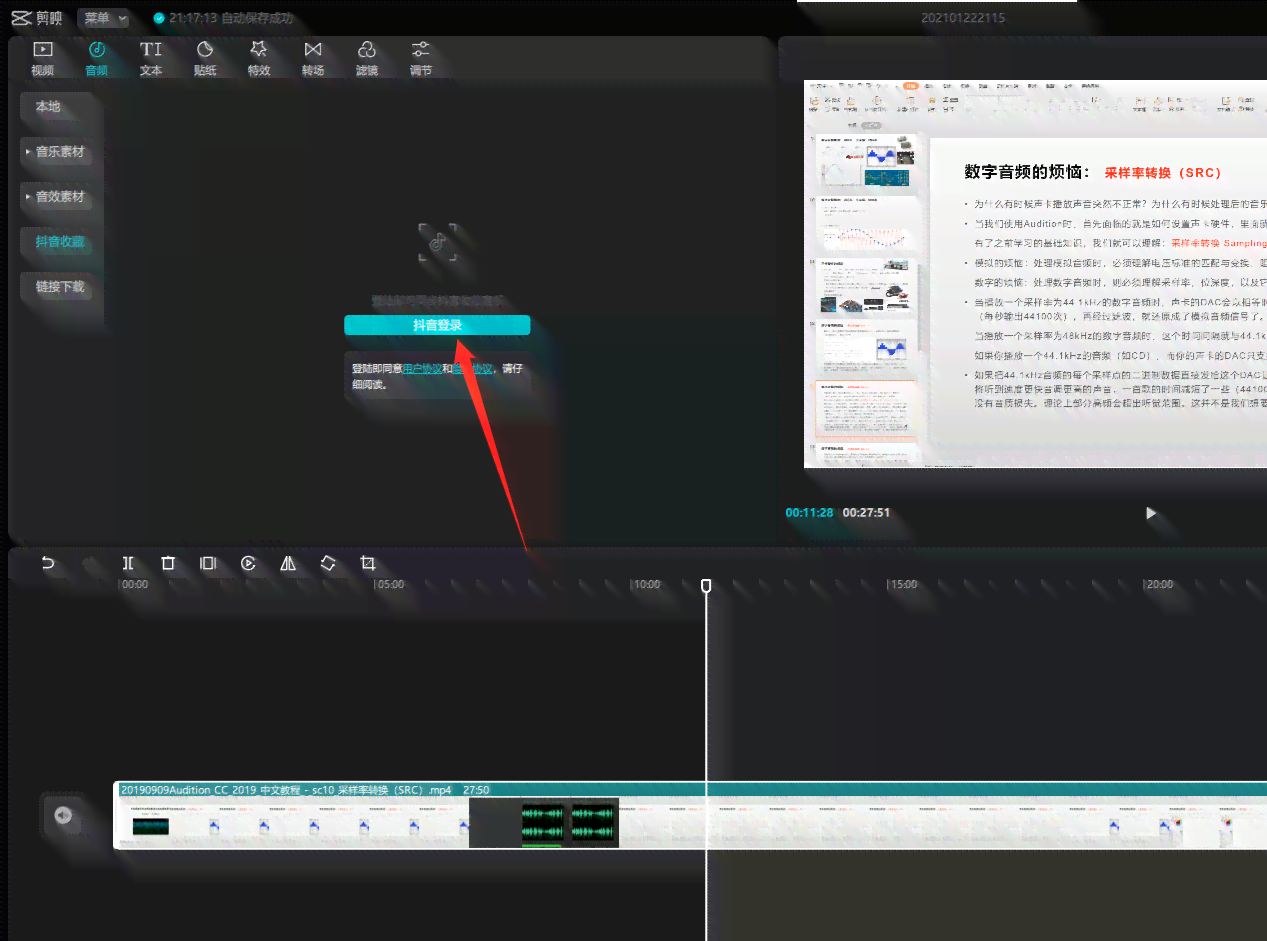Screen dimensions: 1267x941
Task: Select the Audition CC 2019 video clip
Action: (690, 814)
